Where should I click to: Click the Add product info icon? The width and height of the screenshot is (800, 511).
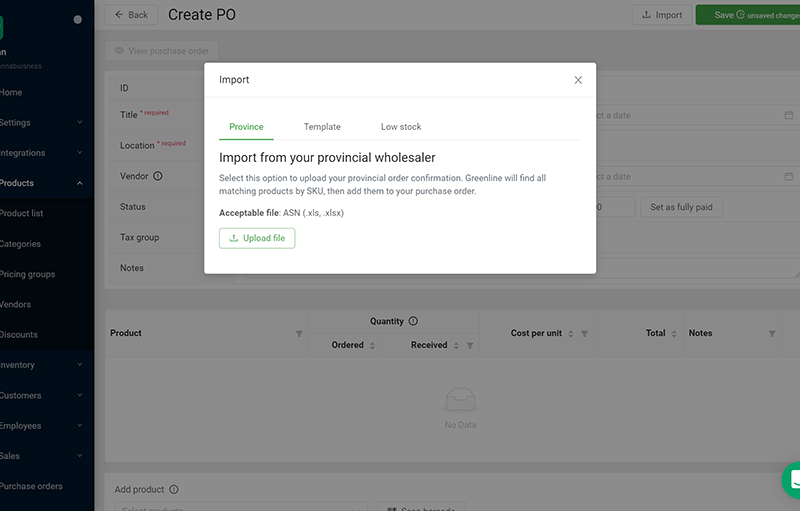(173, 489)
